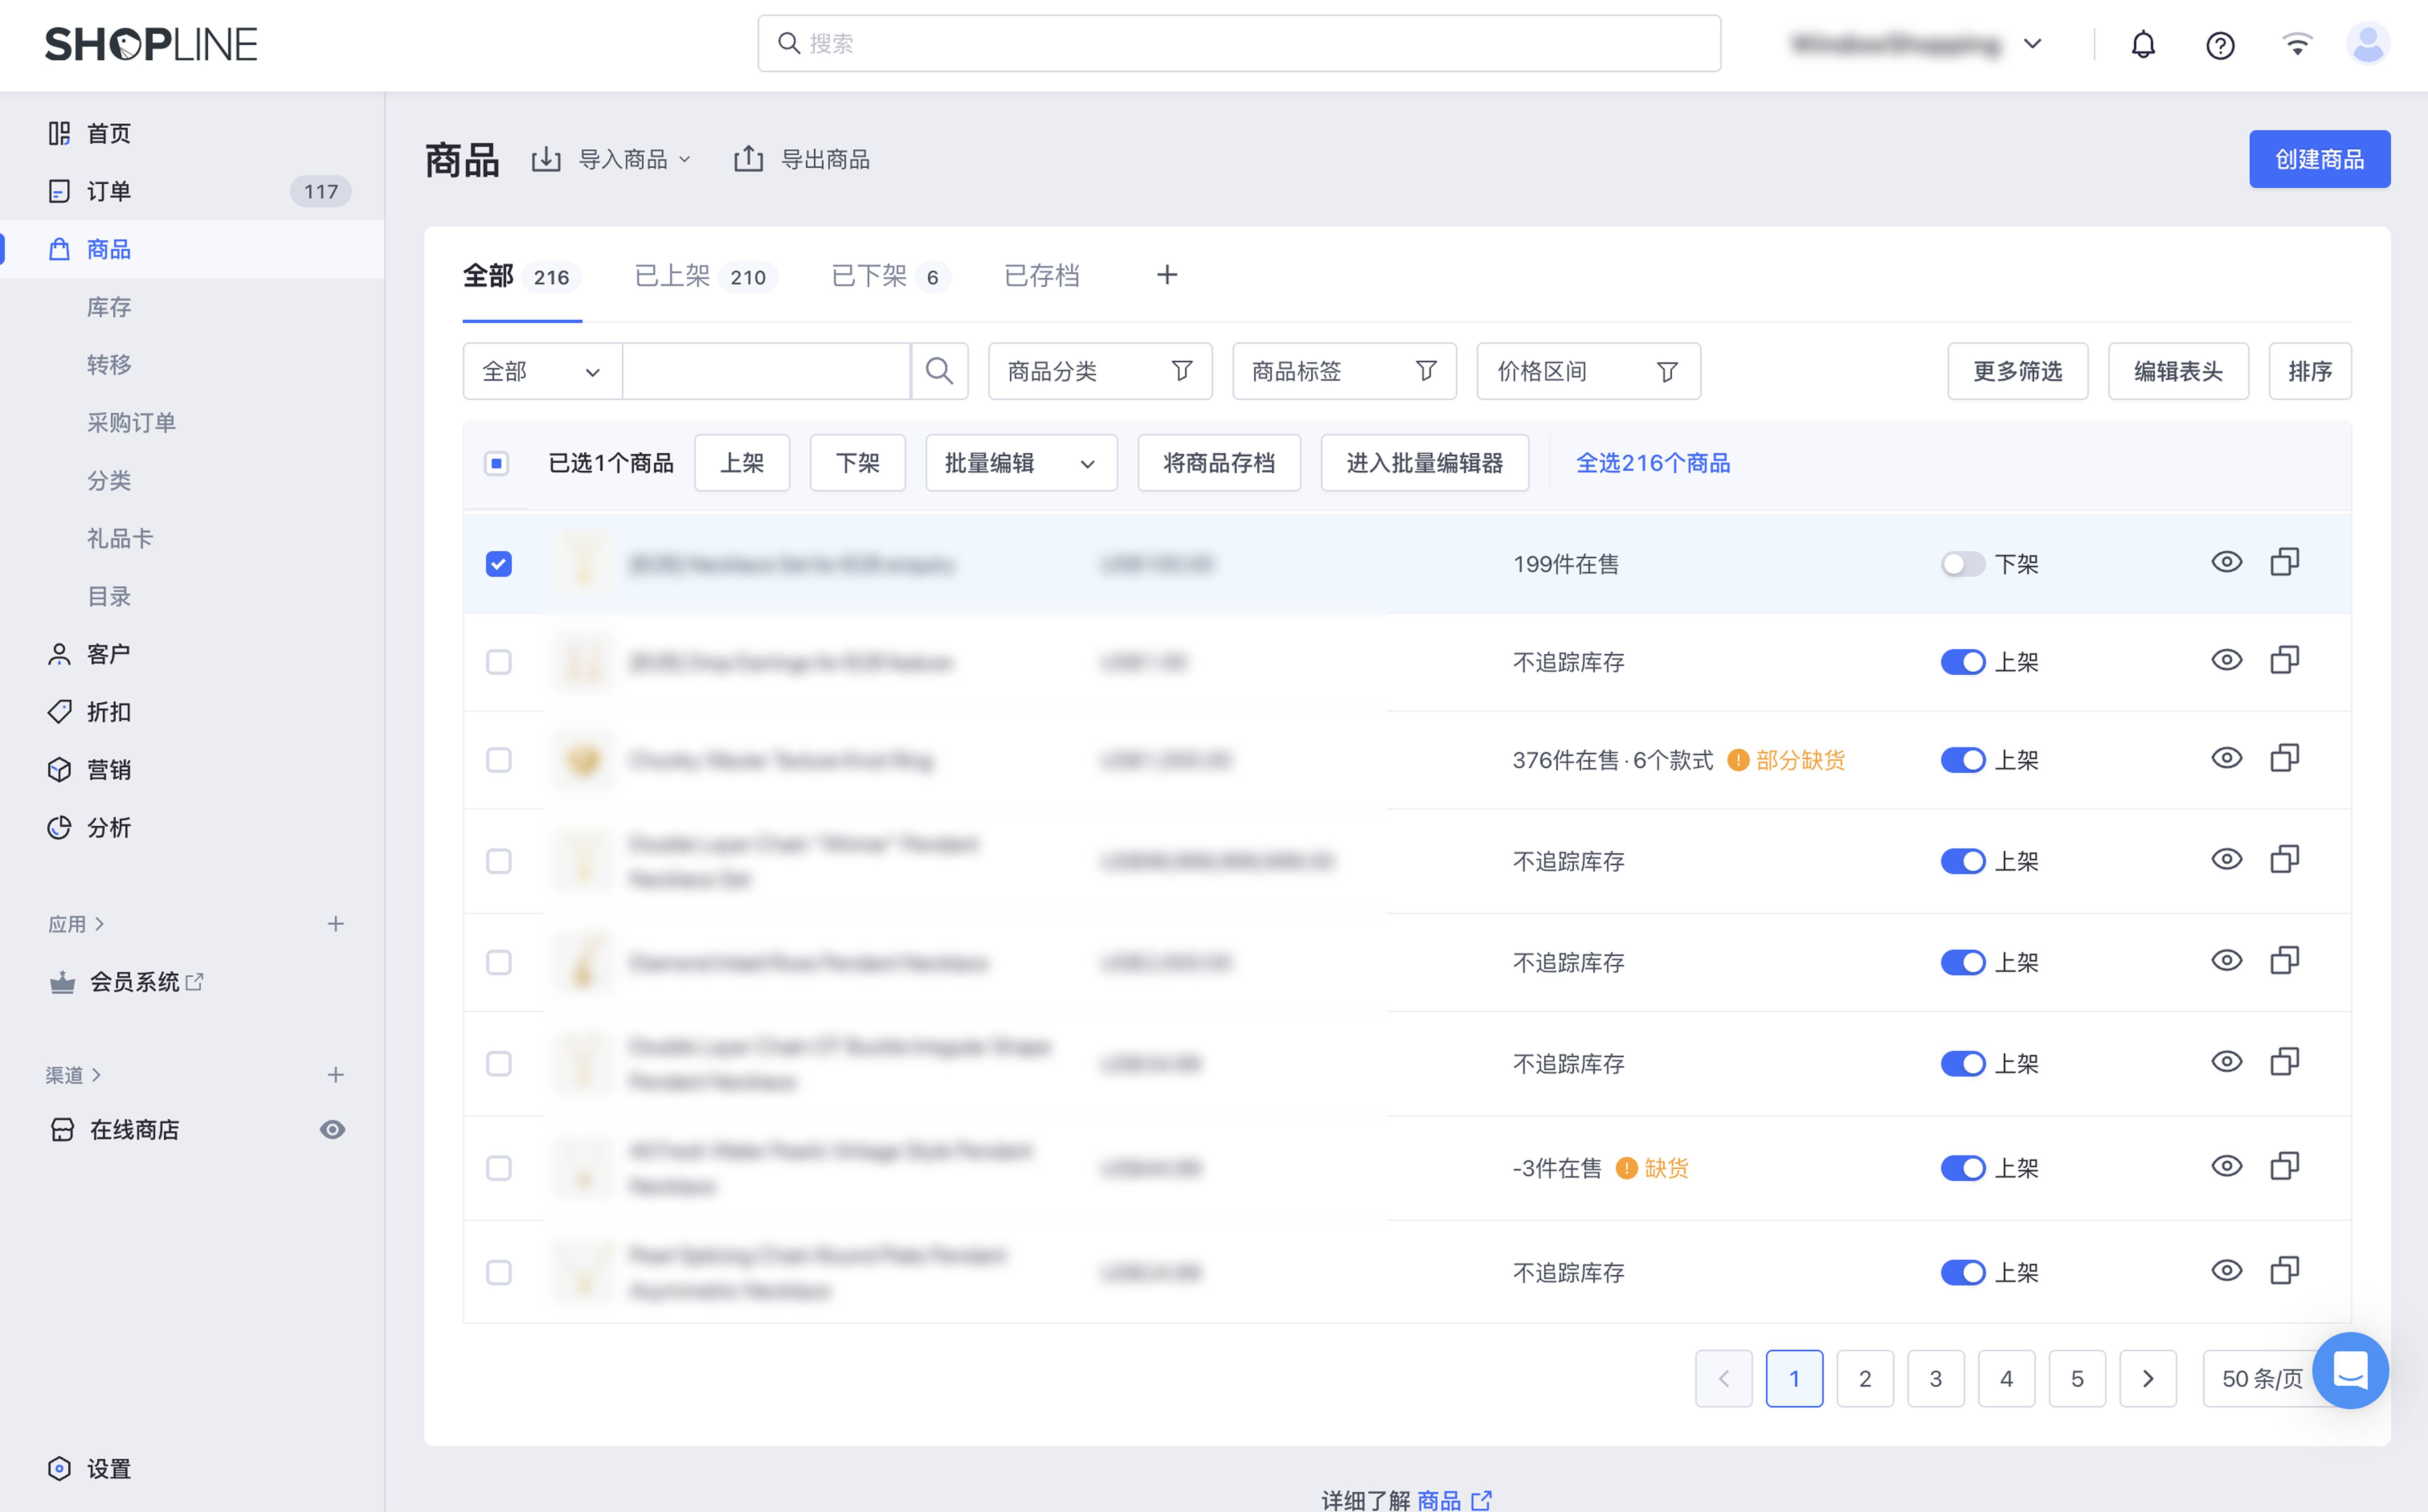2428x1512 pixels.
Task: Click 更多筛选 button
Action: point(2017,371)
